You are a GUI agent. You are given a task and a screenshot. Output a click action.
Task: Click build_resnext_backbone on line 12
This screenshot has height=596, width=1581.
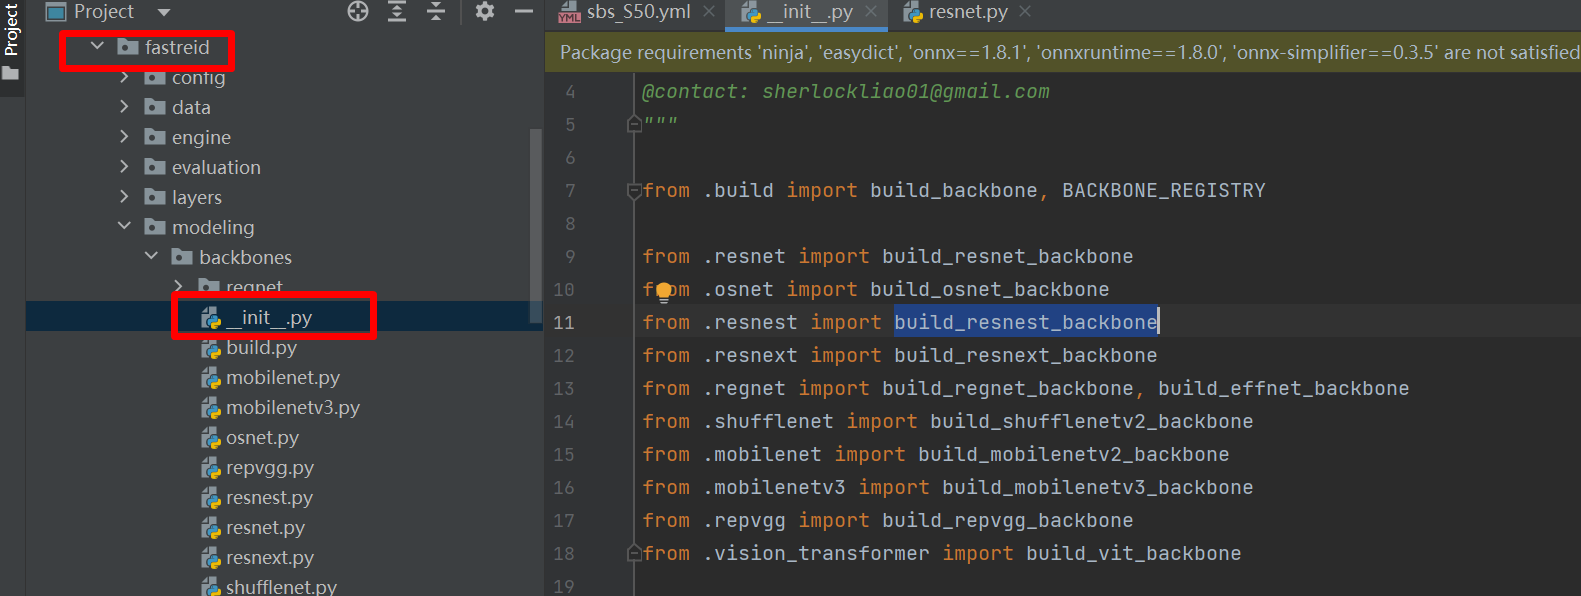click(x=1026, y=355)
